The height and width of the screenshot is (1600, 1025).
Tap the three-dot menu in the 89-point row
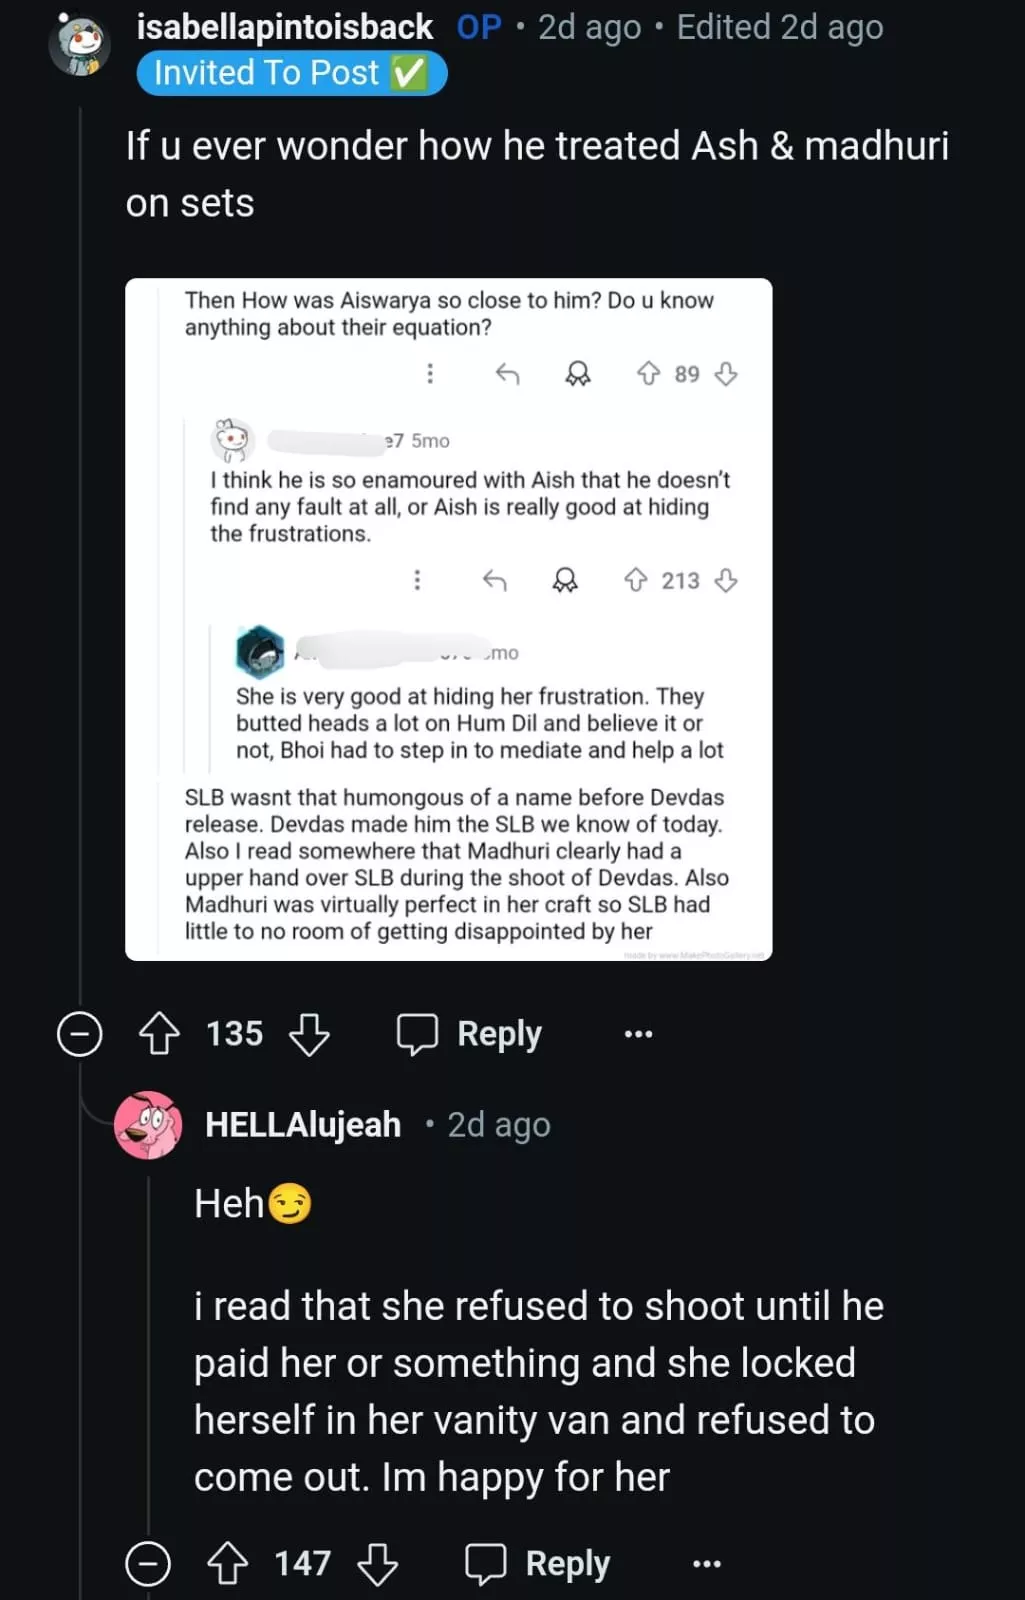[x=430, y=374]
